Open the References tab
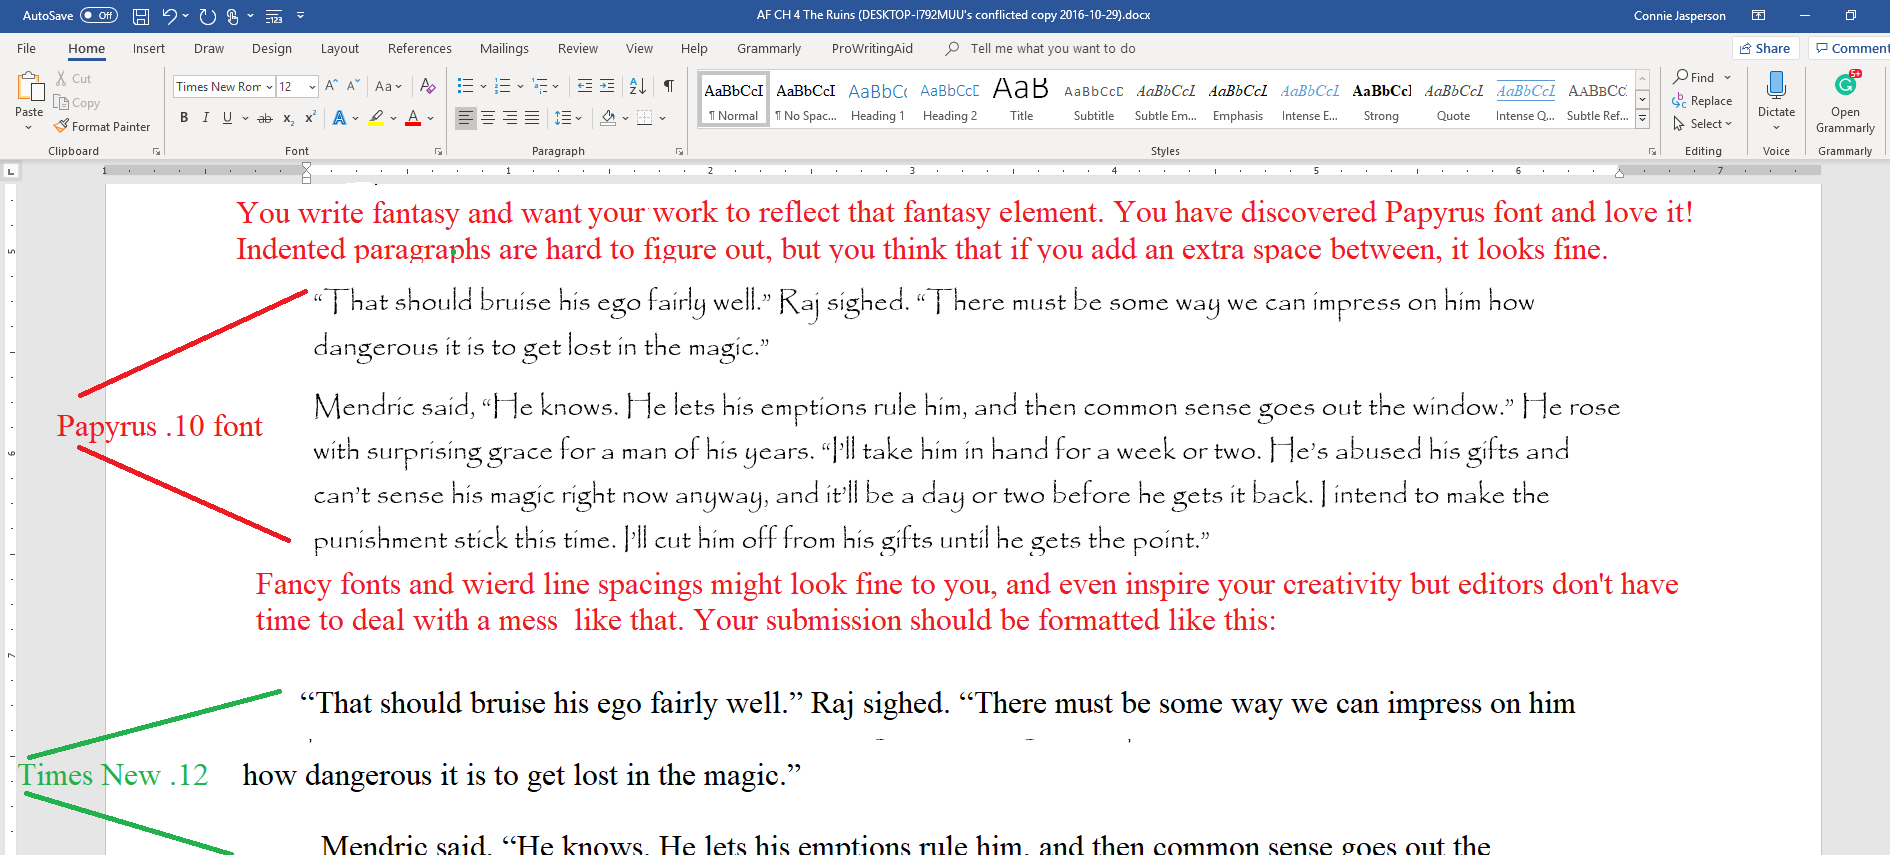Image resolution: width=1890 pixels, height=855 pixels. pos(419,48)
